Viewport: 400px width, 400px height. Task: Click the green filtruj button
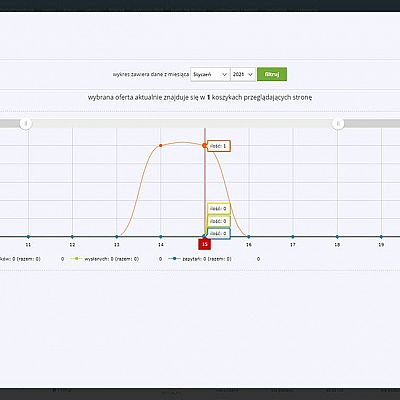point(272,74)
